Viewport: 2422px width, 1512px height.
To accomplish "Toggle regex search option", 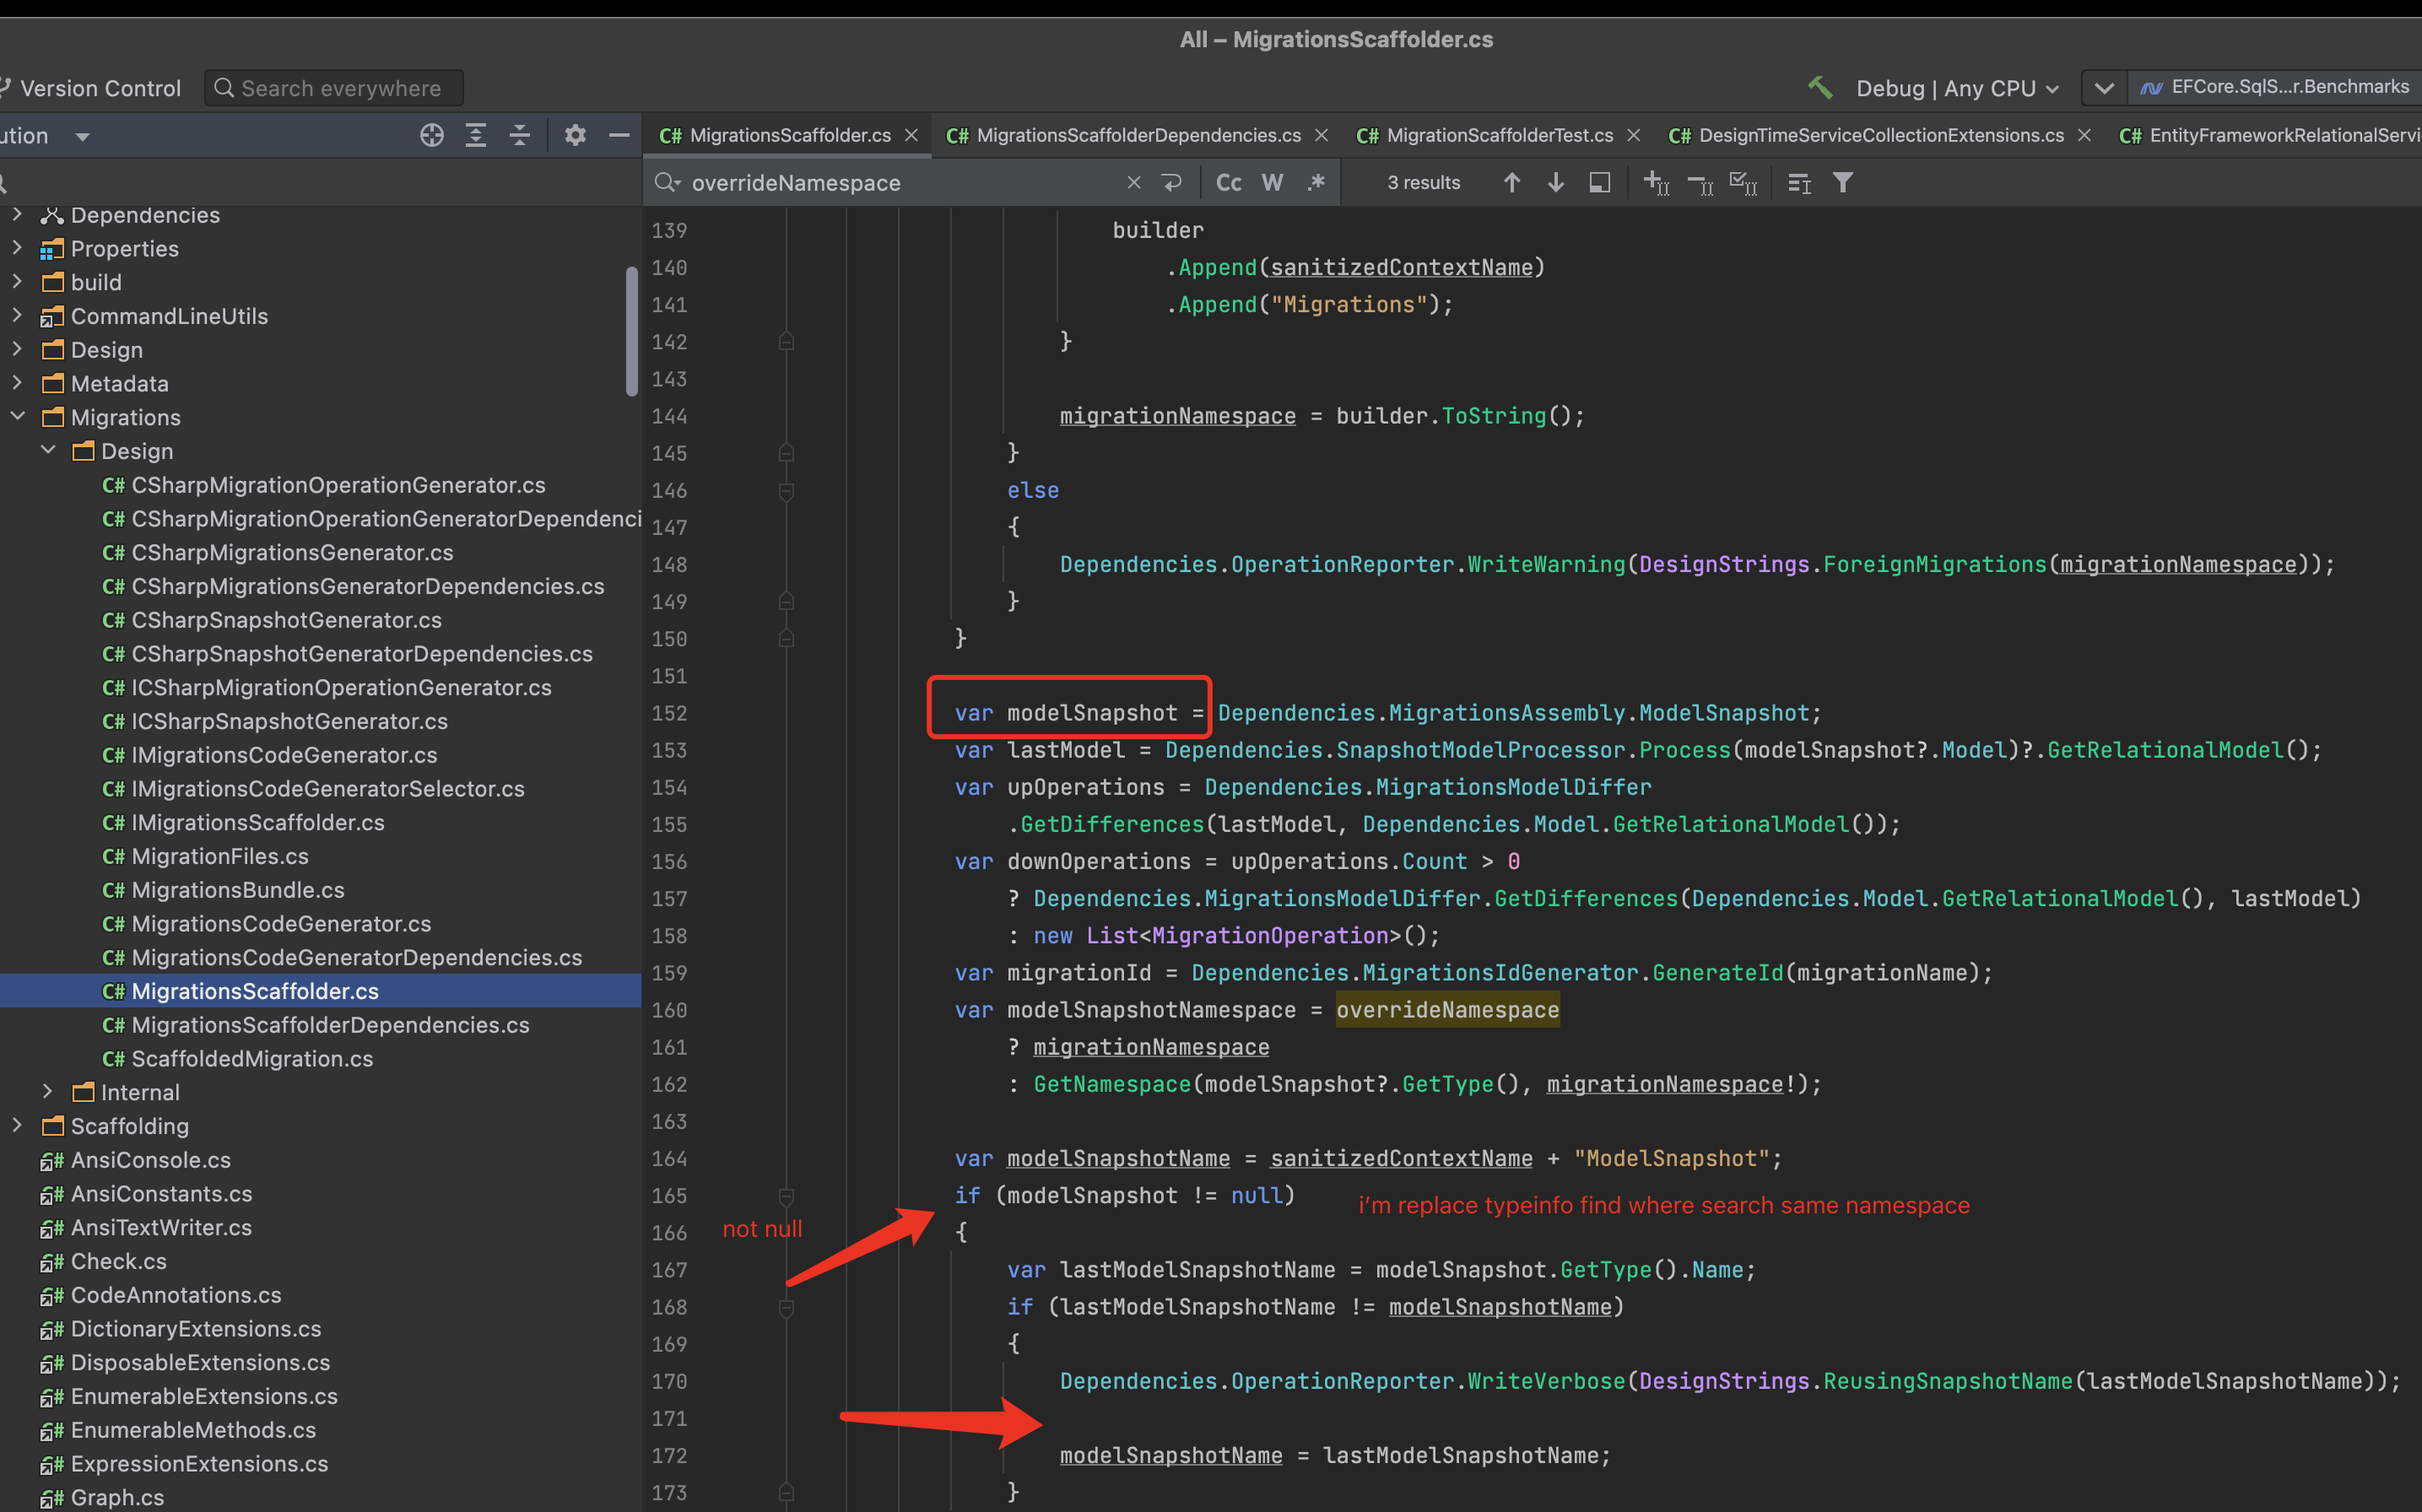I will click(x=1316, y=182).
